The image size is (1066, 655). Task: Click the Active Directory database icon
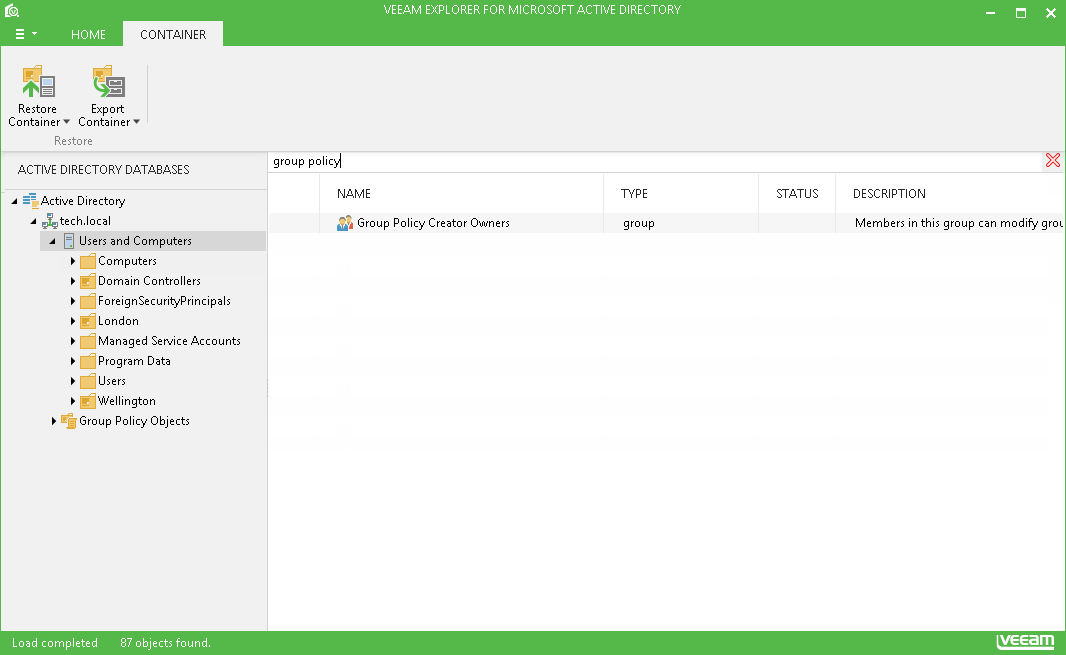[31, 201]
